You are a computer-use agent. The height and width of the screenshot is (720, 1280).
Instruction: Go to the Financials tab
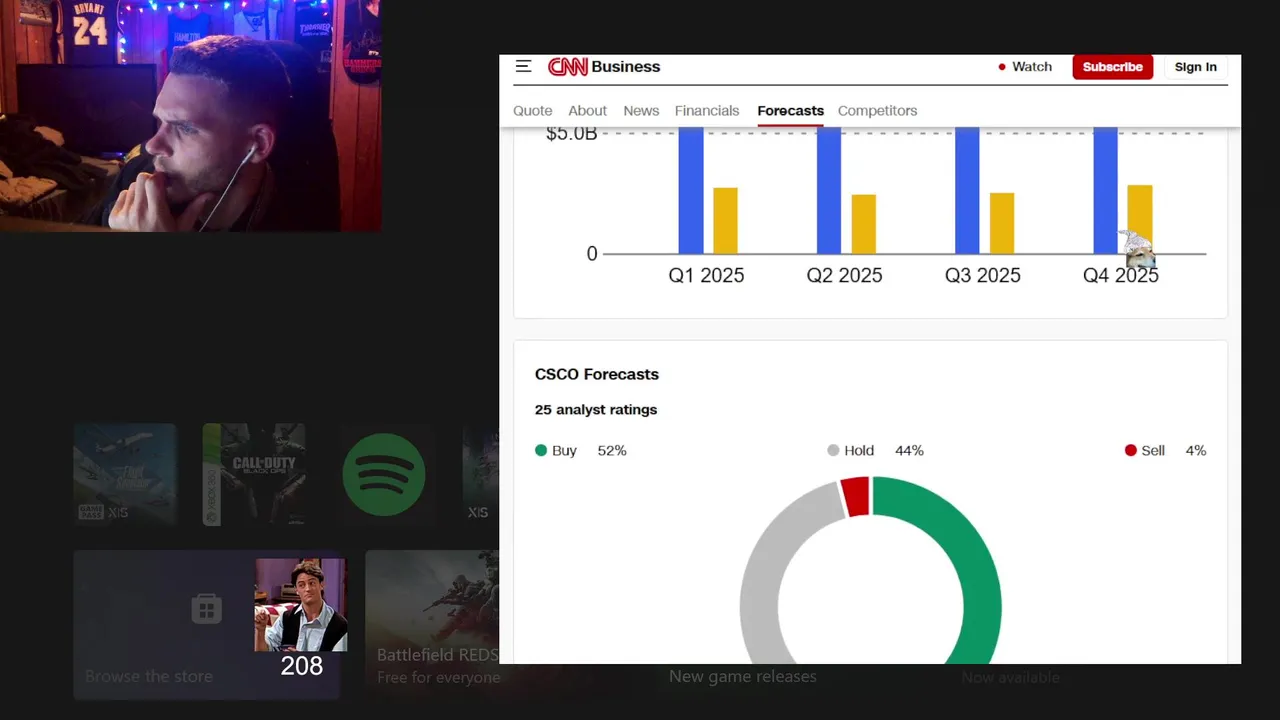[707, 111]
